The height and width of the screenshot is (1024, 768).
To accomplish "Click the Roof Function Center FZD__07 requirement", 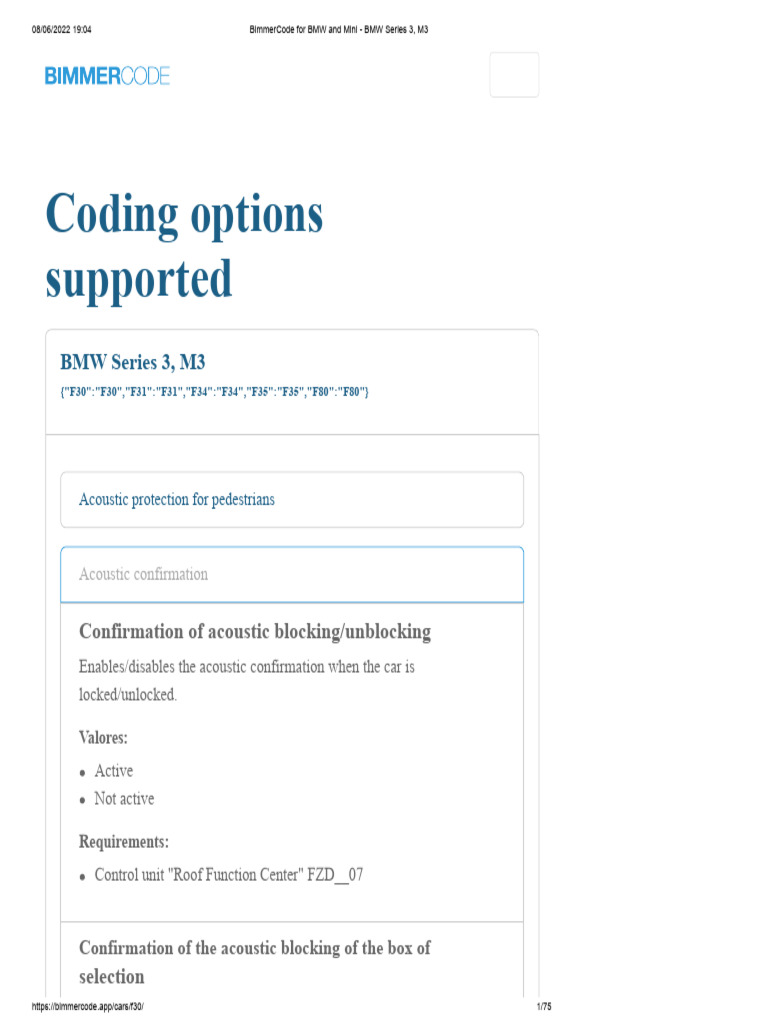I will (228, 875).
